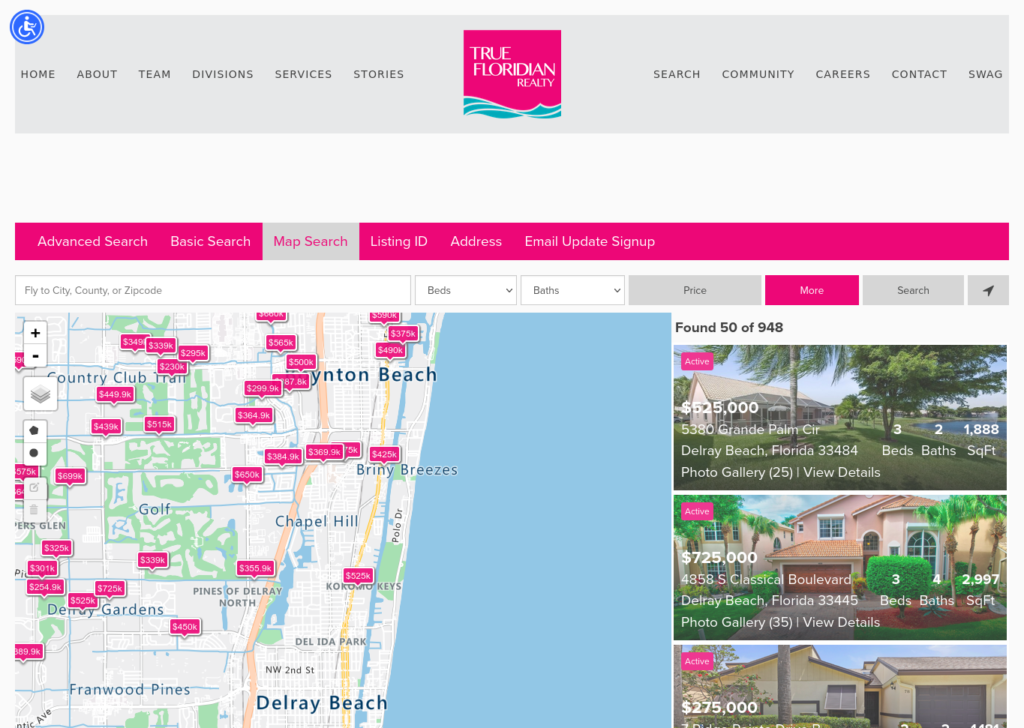Screen dimensions: 1024x728
Task: Open the SEARCH menu item
Action: [x=677, y=74]
